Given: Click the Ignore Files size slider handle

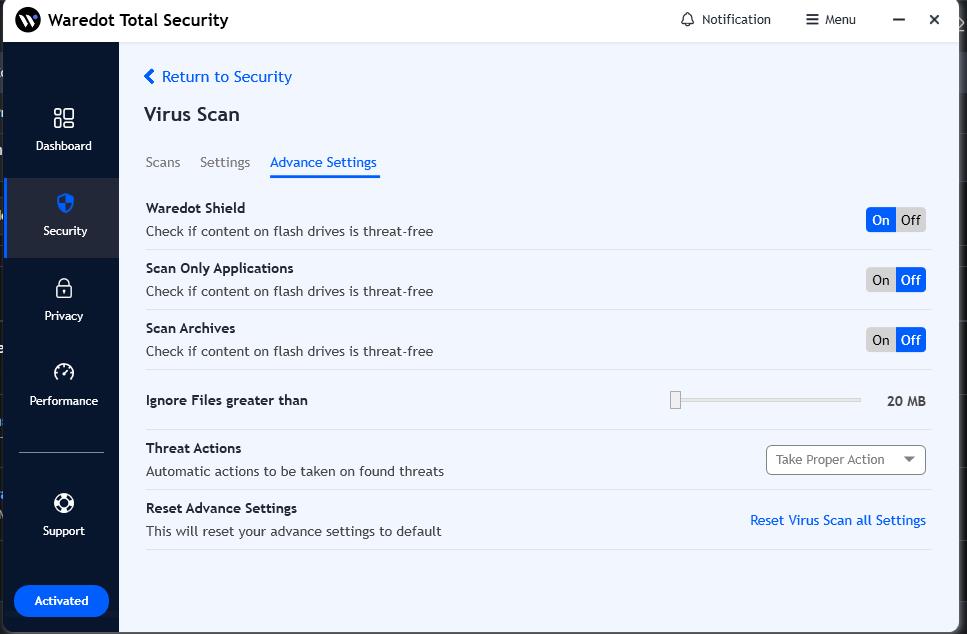Looking at the screenshot, I should click(x=676, y=400).
